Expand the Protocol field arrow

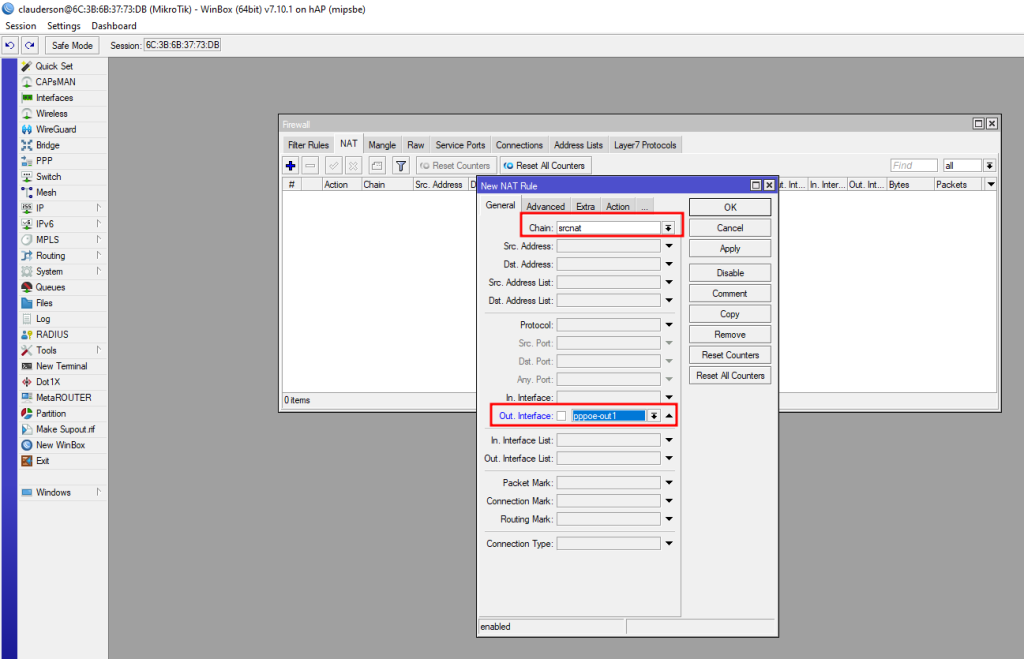click(x=669, y=325)
